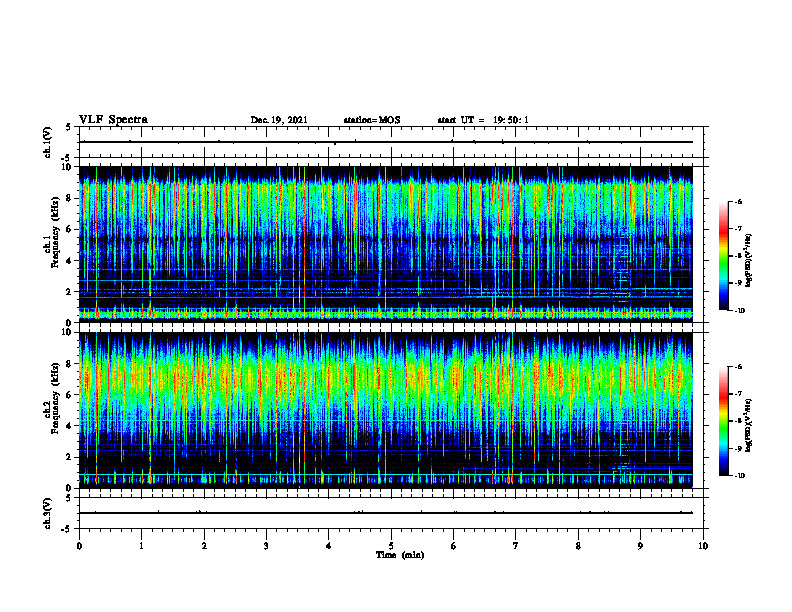
Task: Click tick label '5' on time axis
Action: tap(391, 546)
